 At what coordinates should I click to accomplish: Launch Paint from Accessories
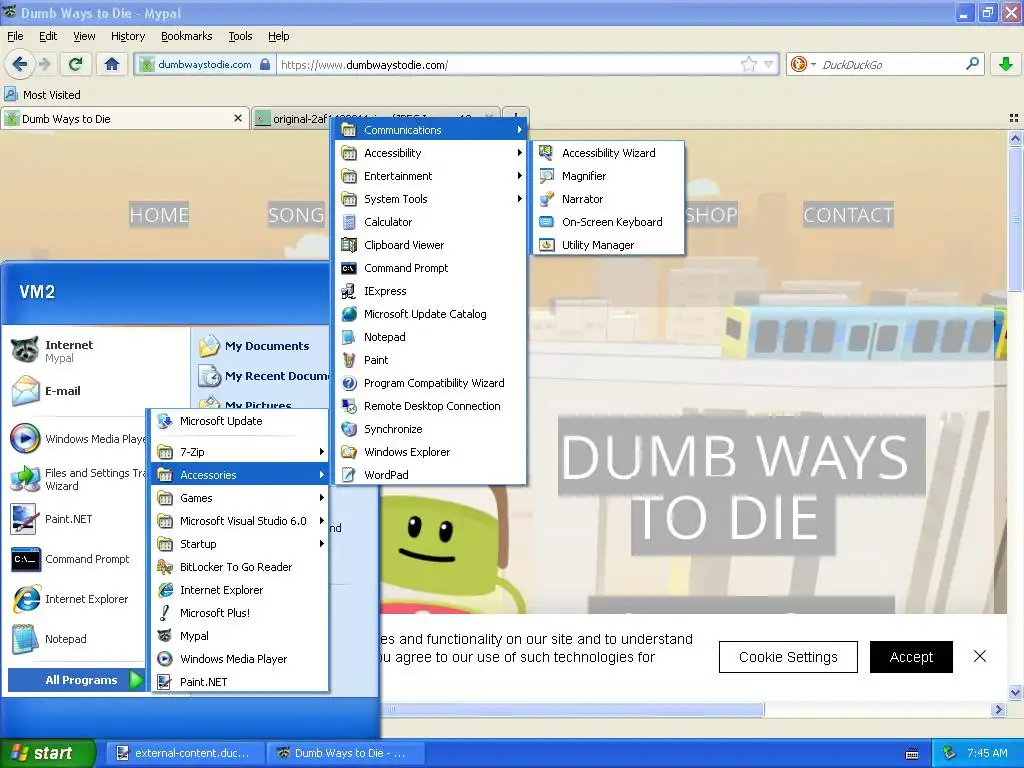pos(431,360)
